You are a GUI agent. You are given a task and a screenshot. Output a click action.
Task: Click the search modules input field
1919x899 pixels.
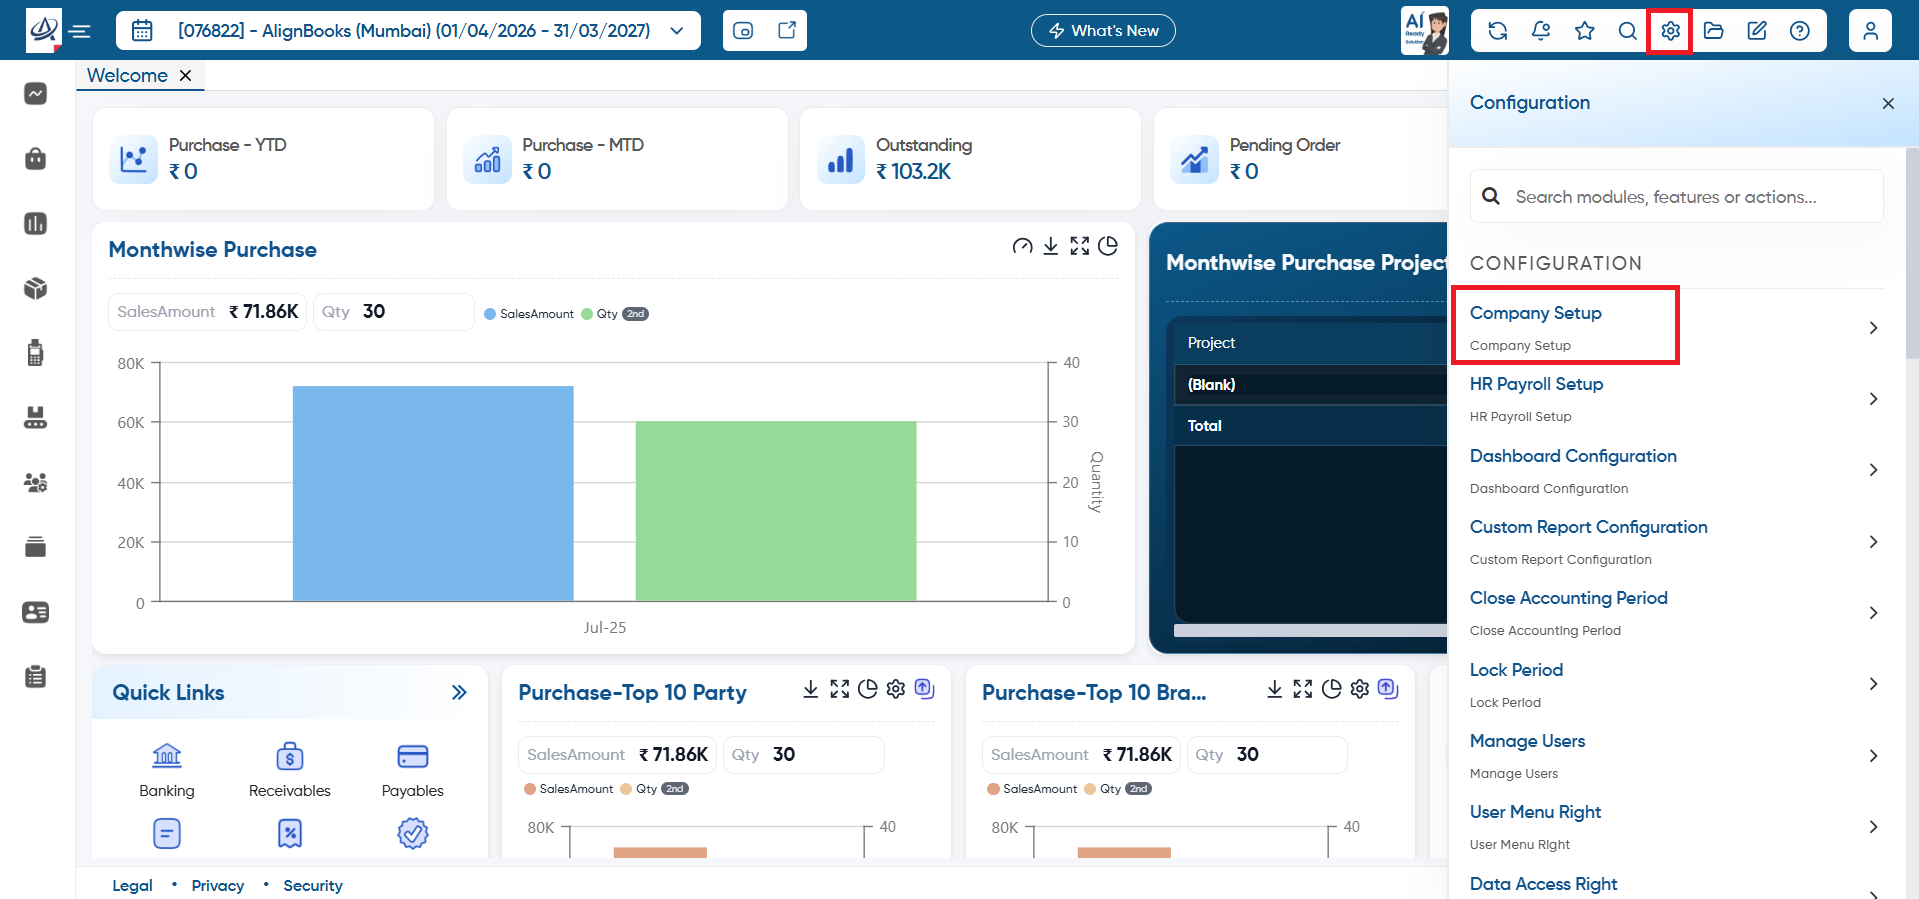pyautogui.click(x=1677, y=197)
